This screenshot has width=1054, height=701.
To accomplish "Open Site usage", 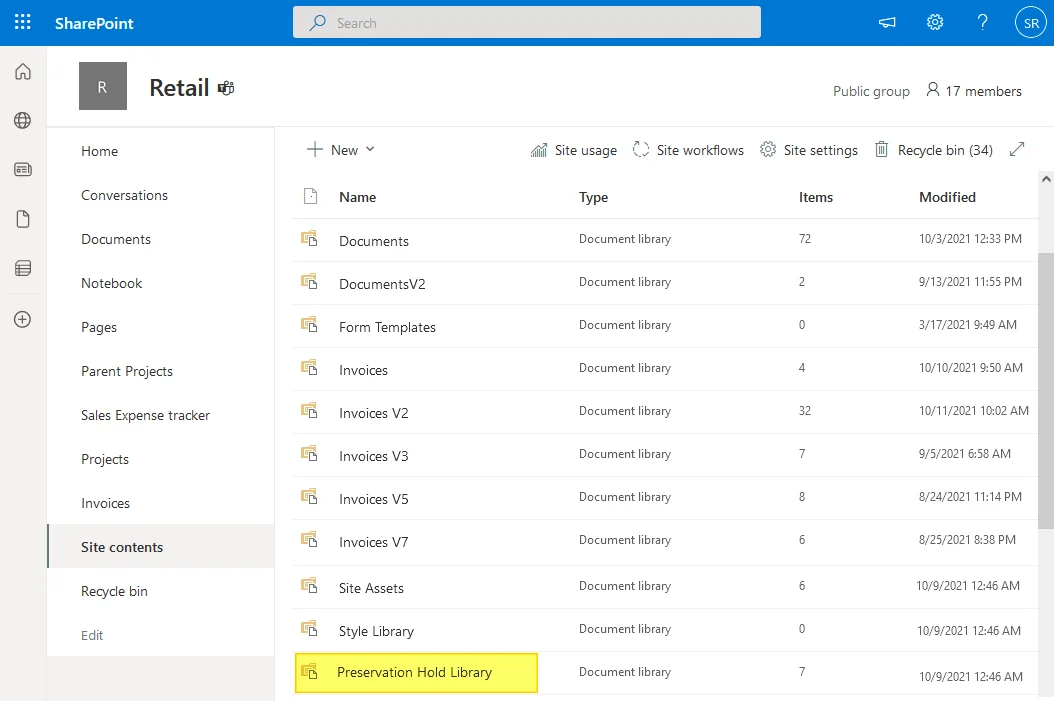I will [x=573, y=150].
